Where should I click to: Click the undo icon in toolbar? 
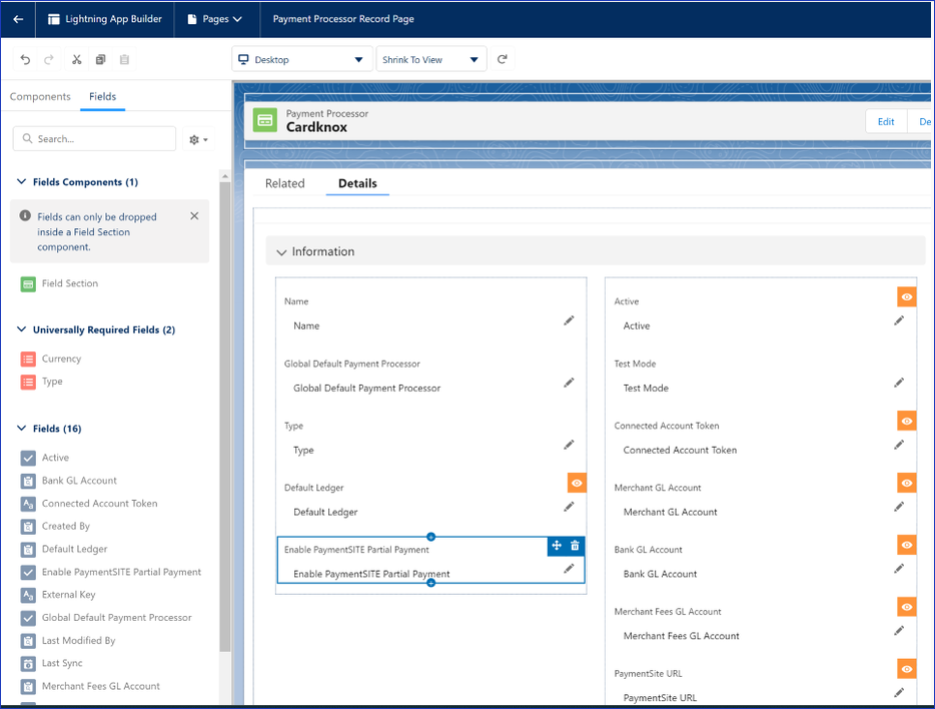click(25, 60)
